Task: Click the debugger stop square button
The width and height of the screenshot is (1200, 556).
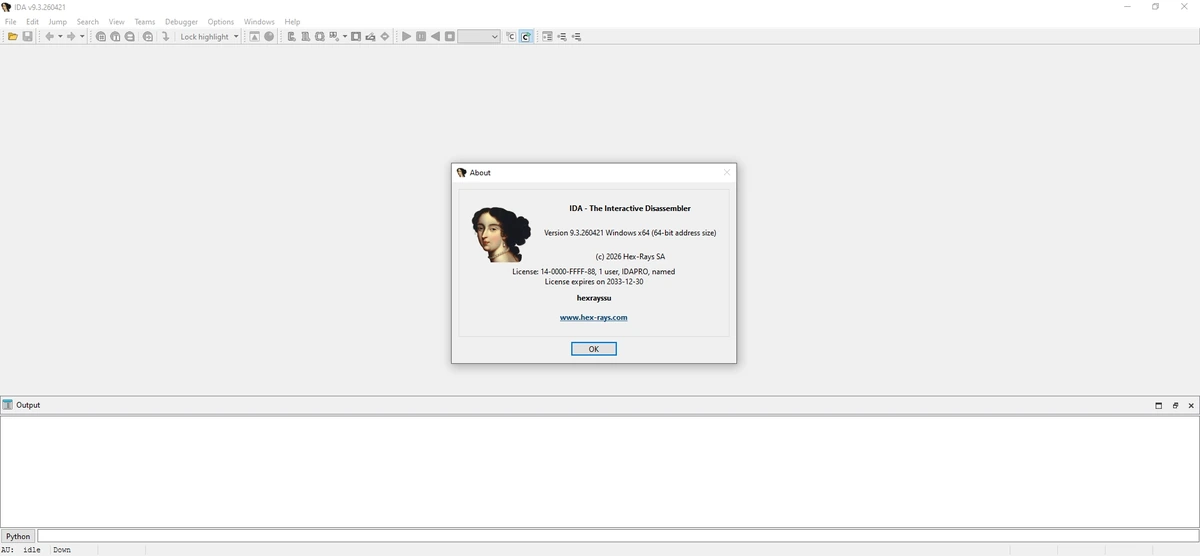Action: click(x=450, y=37)
